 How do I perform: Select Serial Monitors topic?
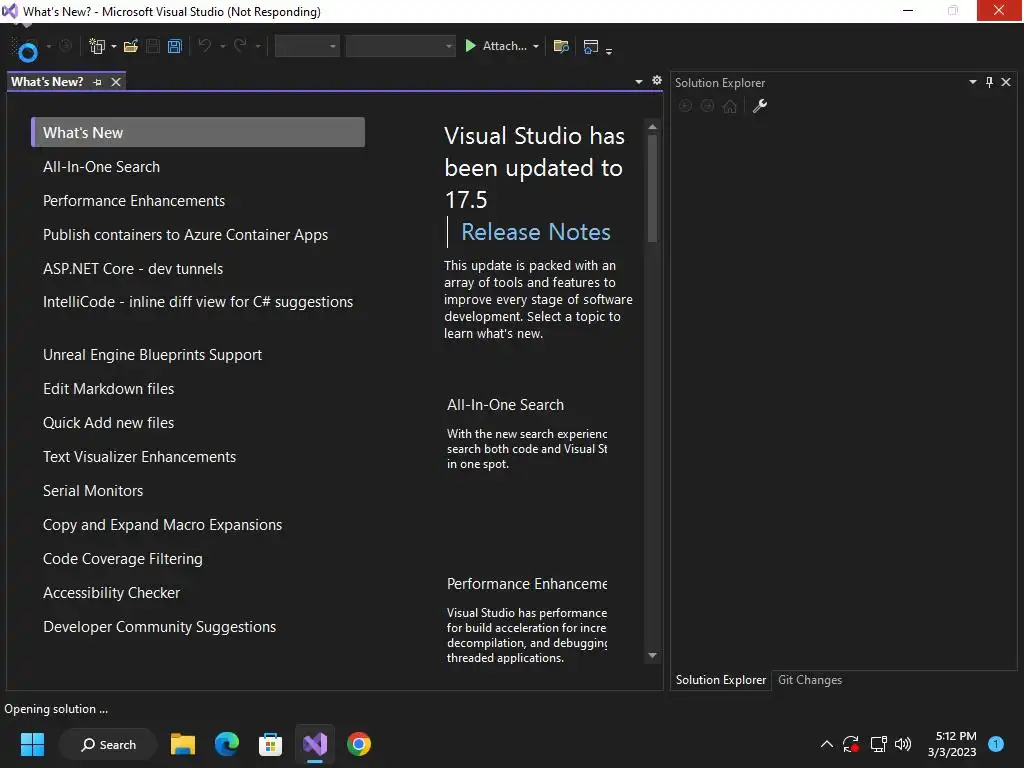[93, 490]
